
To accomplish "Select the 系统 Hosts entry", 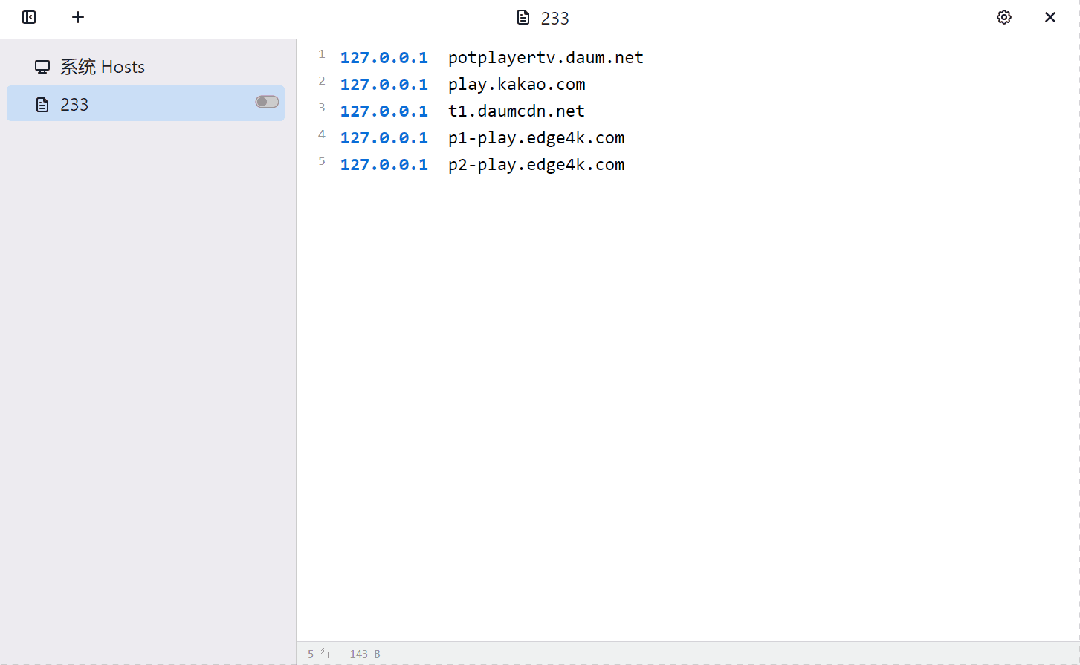I will click(x=102, y=67).
